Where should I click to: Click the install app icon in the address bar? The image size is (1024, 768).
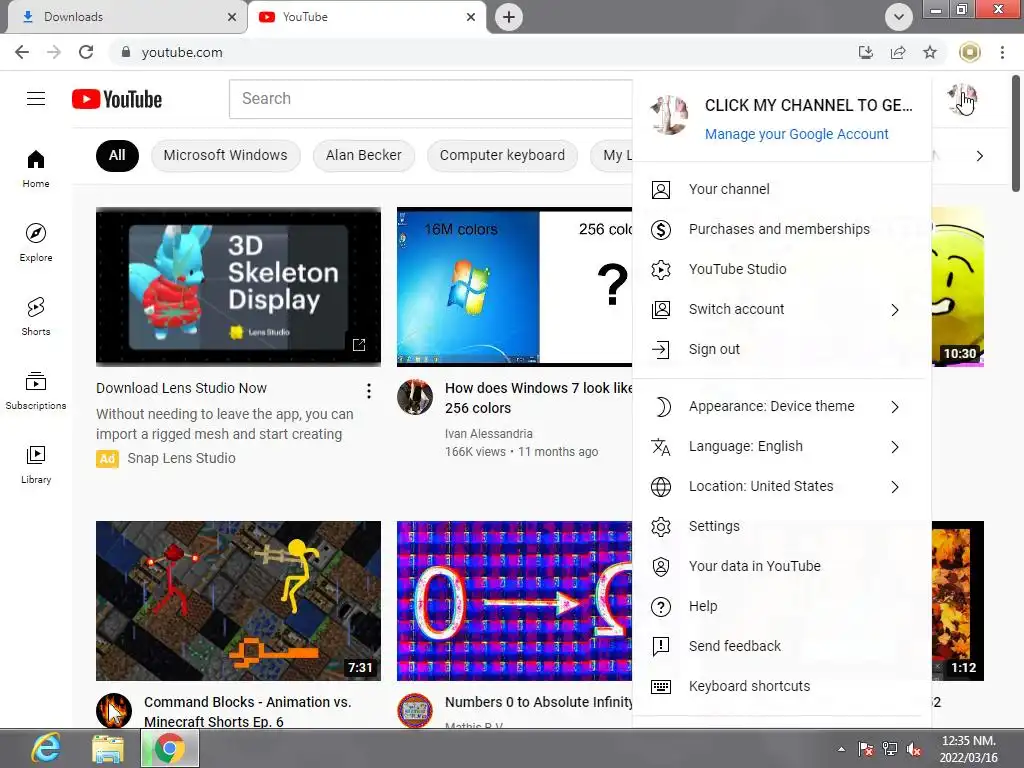tap(866, 52)
